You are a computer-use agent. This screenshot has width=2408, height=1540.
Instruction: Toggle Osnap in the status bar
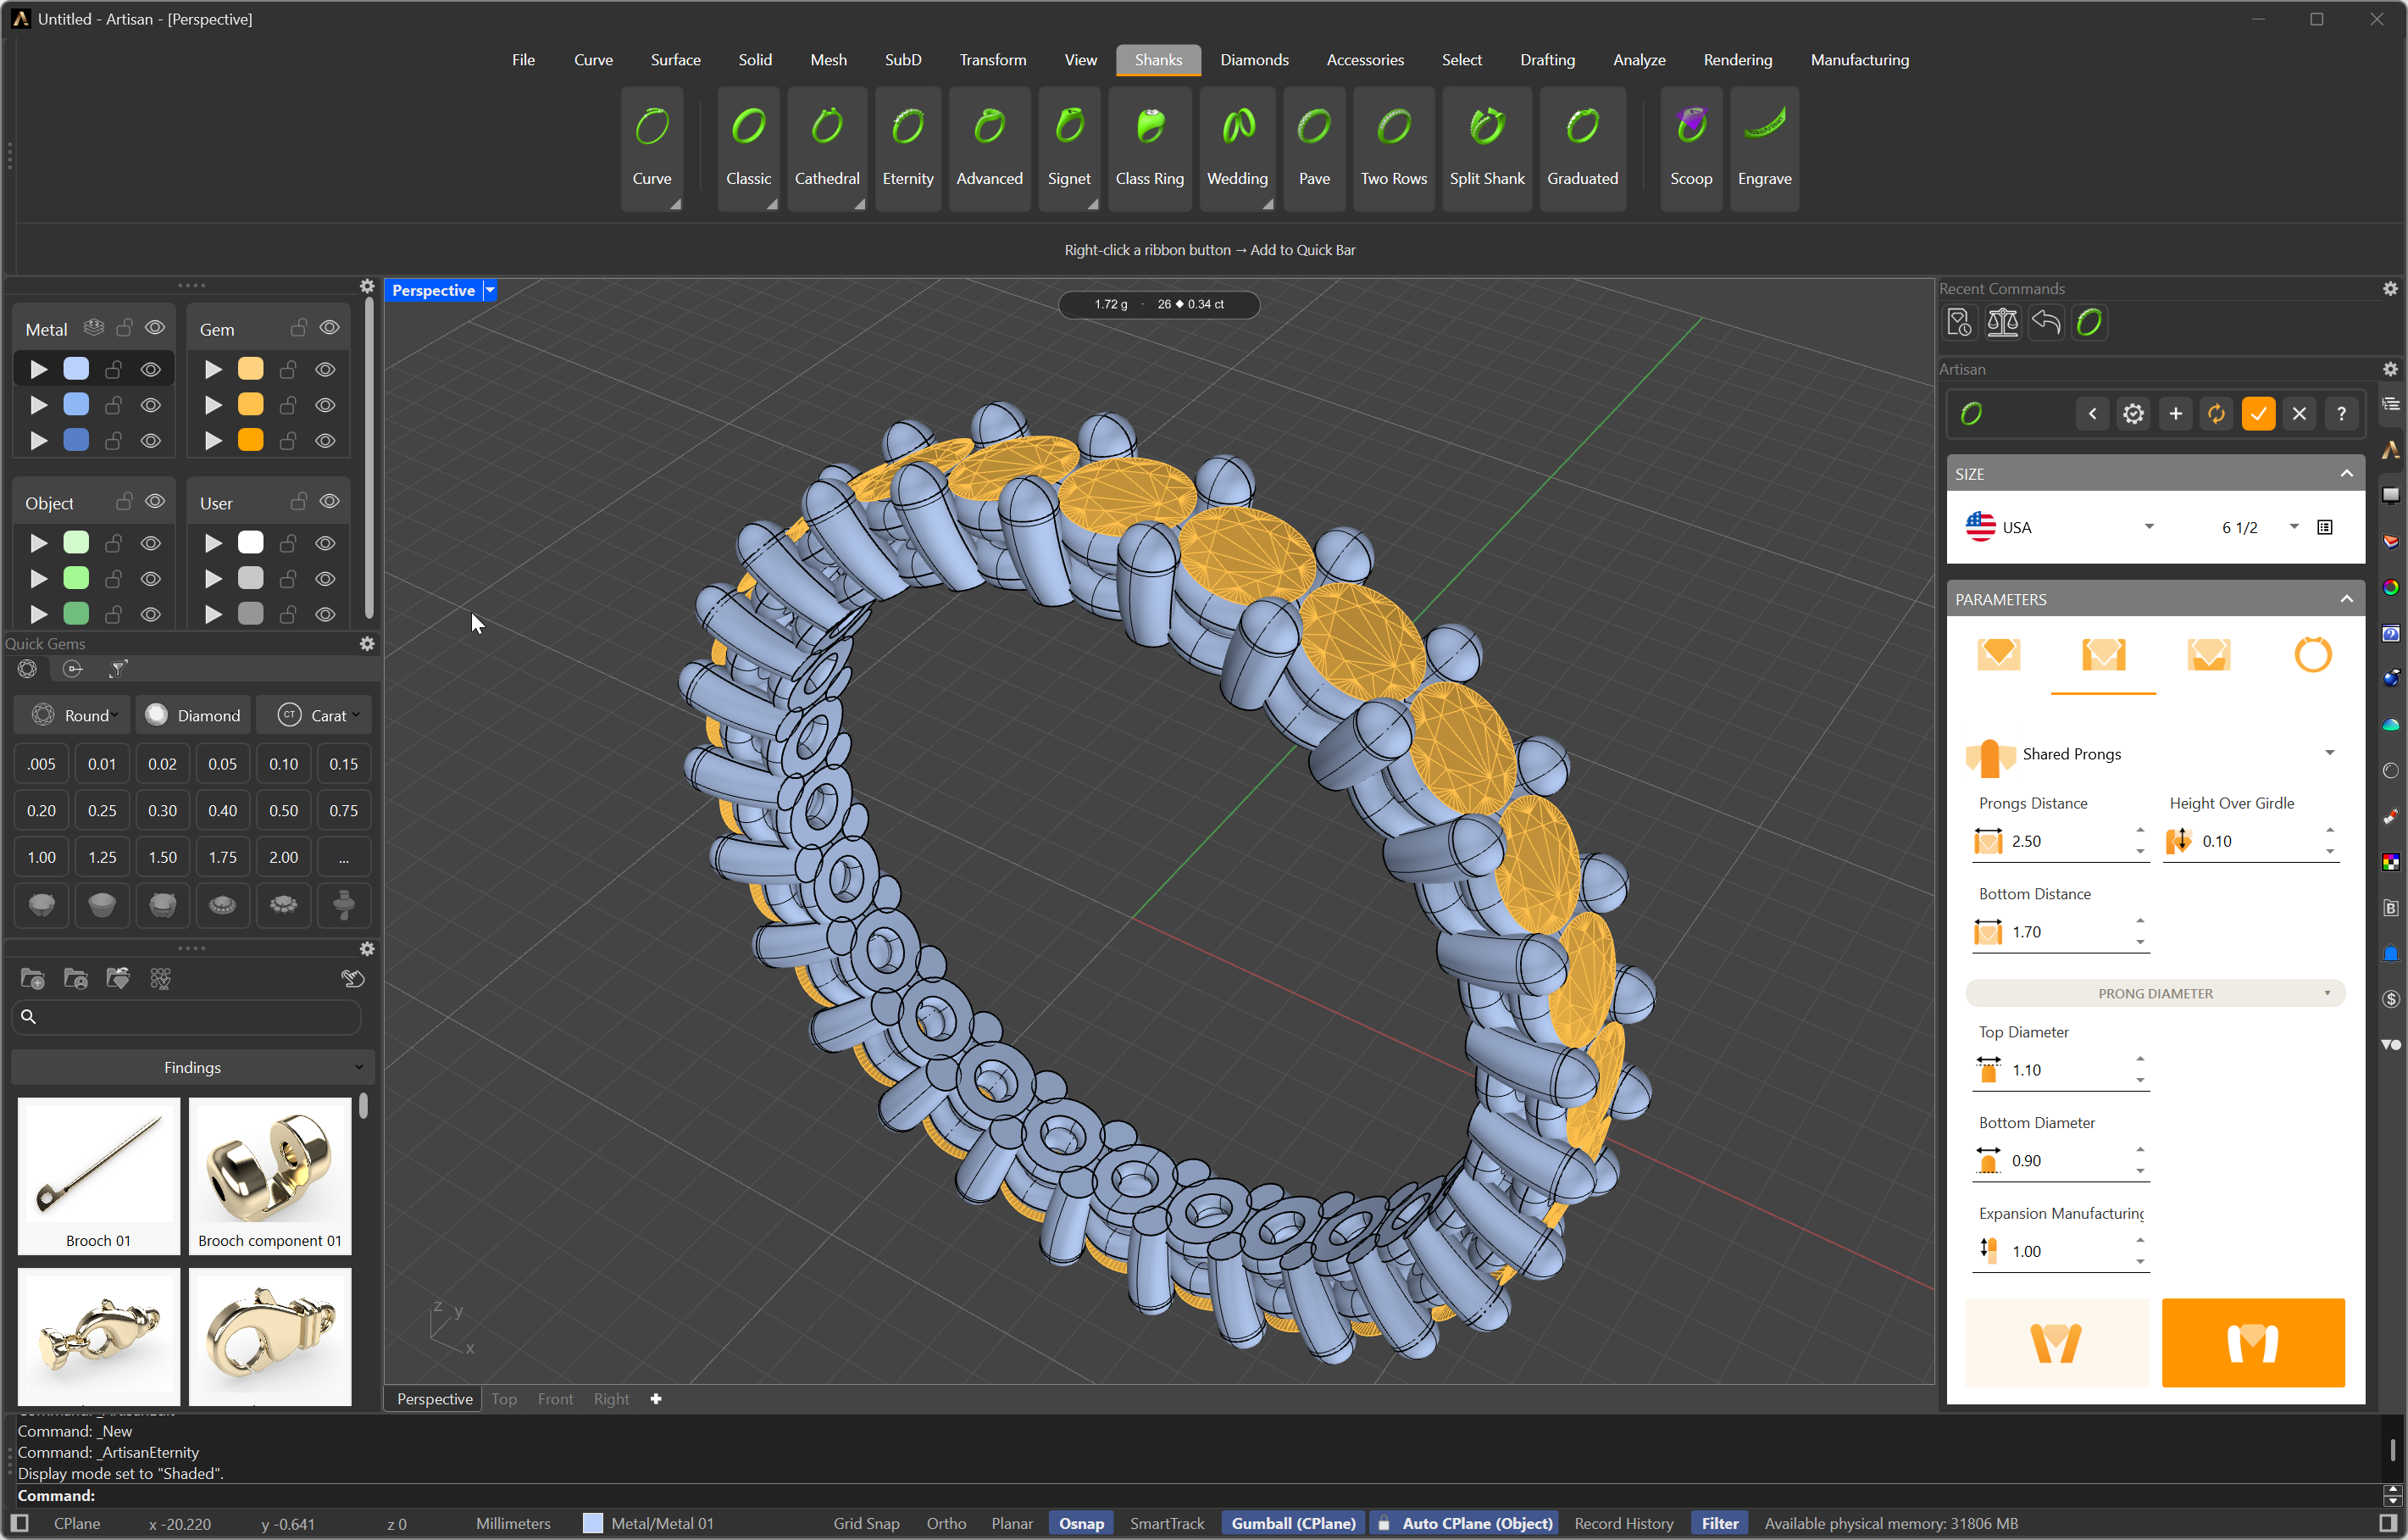[x=1081, y=1523]
